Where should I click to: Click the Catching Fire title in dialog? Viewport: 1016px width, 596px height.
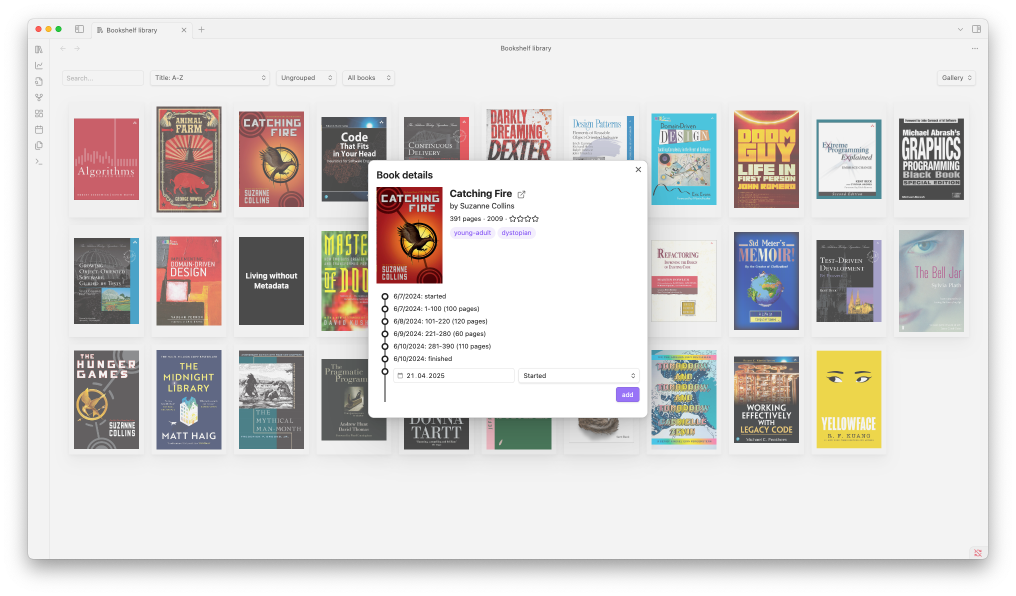click(481, 194)
